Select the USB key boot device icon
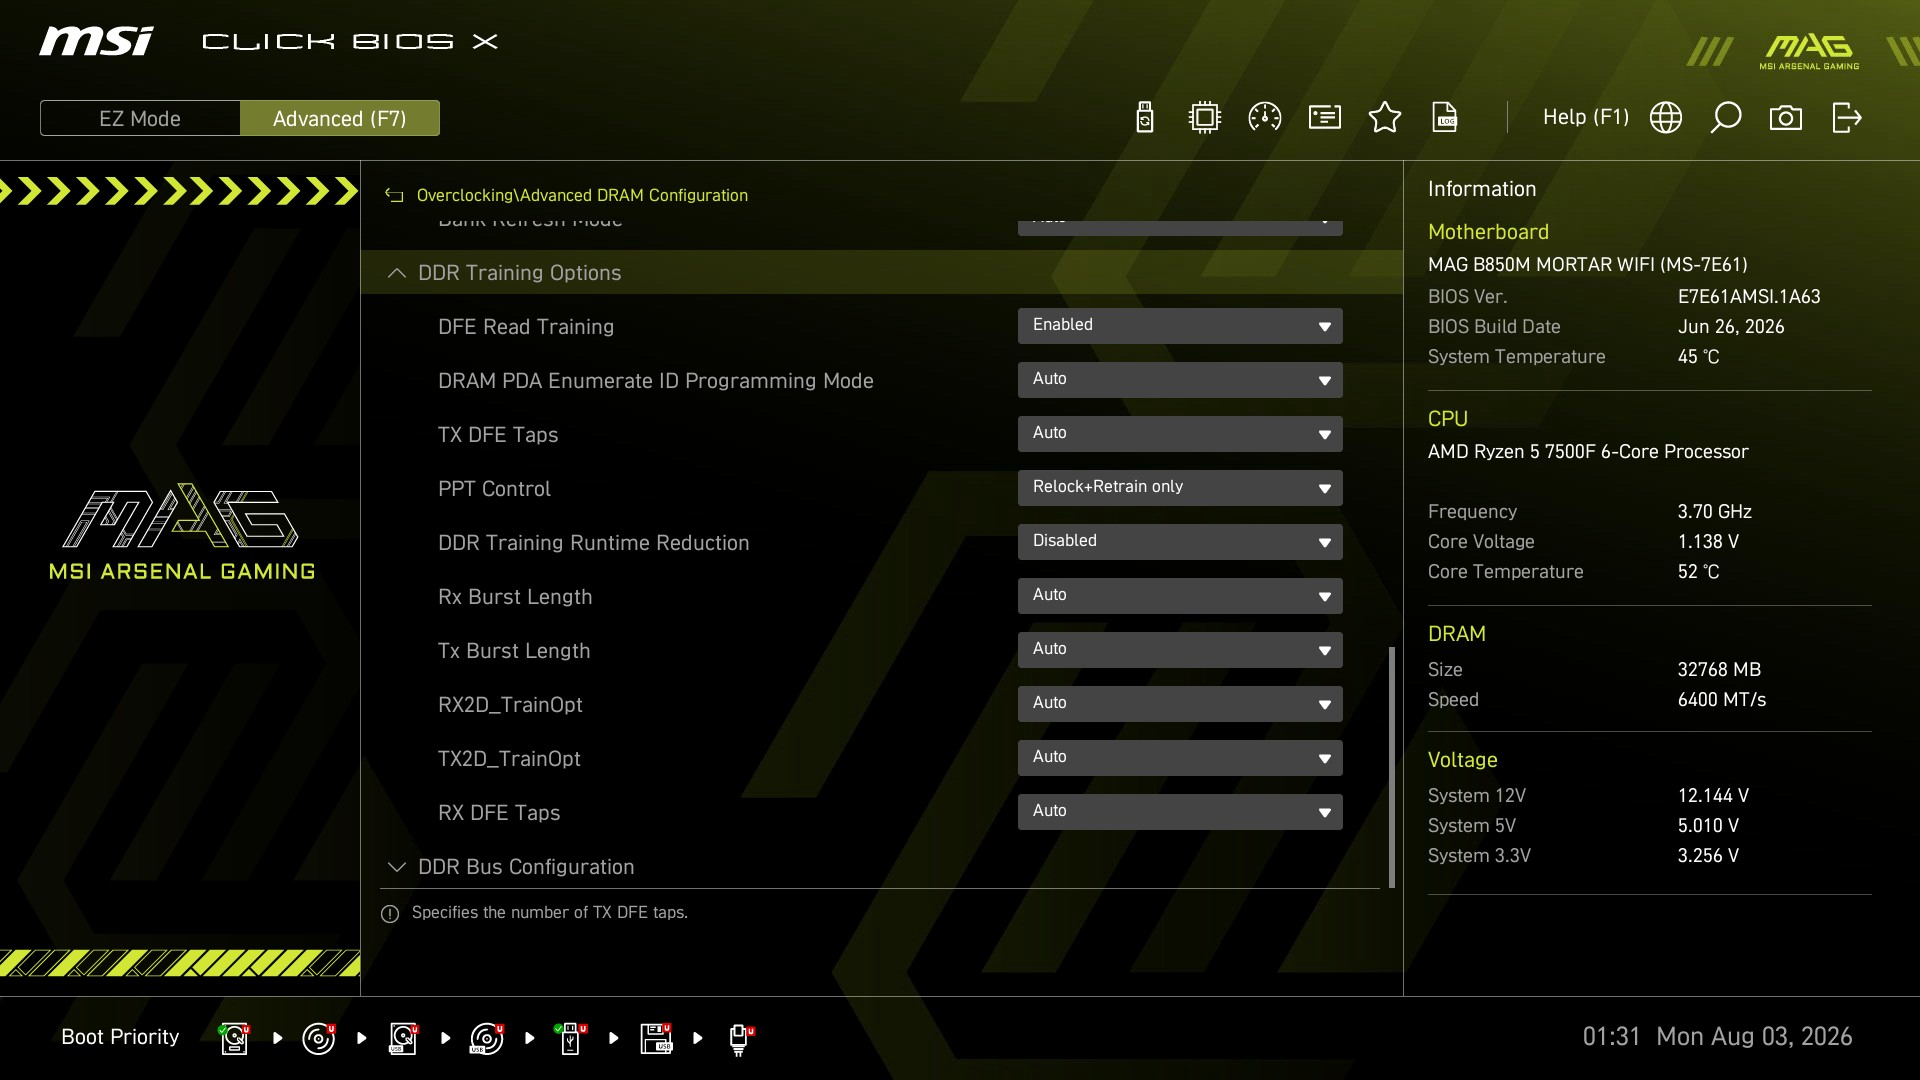The image size is (1920, 1080). [571, 1038]
